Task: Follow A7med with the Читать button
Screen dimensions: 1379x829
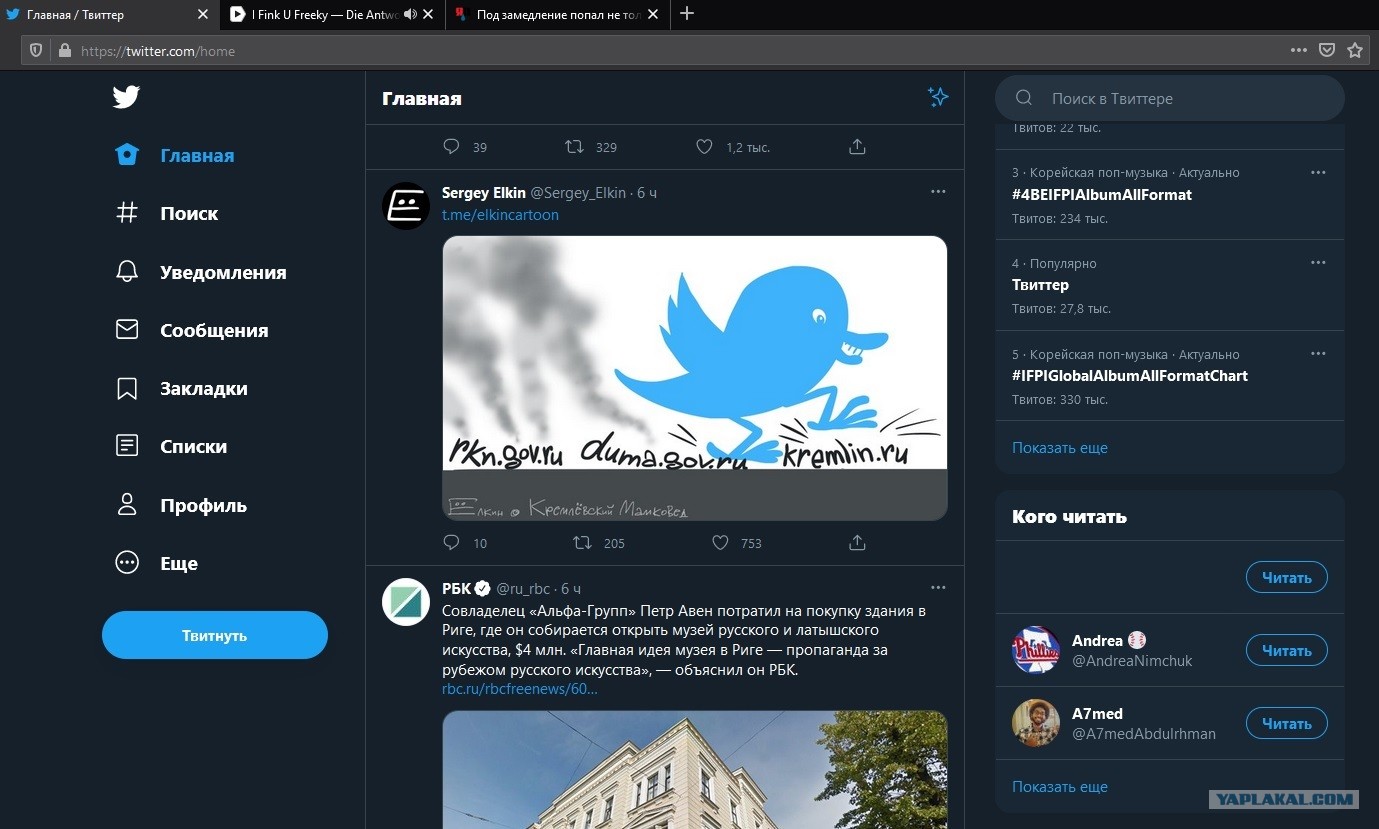Action: (1287, 724)
